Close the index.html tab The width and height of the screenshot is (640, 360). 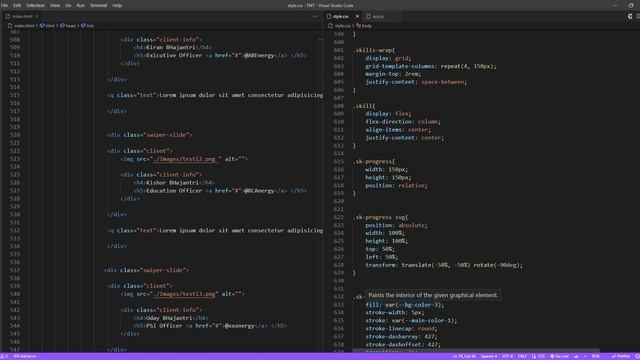(36, 16)
